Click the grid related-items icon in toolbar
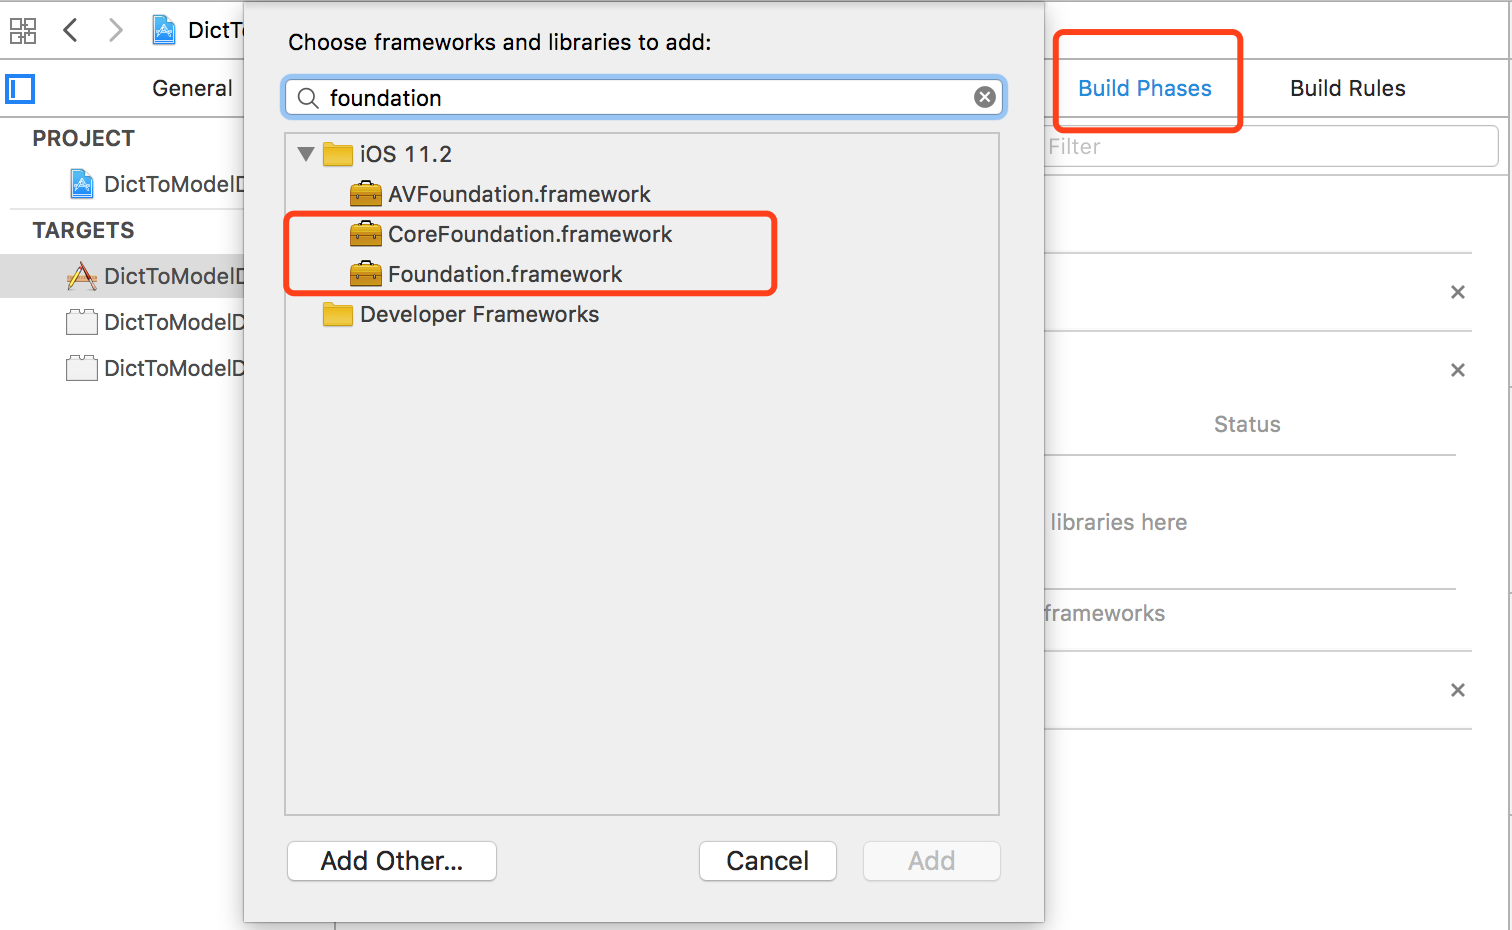 click(23, 31)
